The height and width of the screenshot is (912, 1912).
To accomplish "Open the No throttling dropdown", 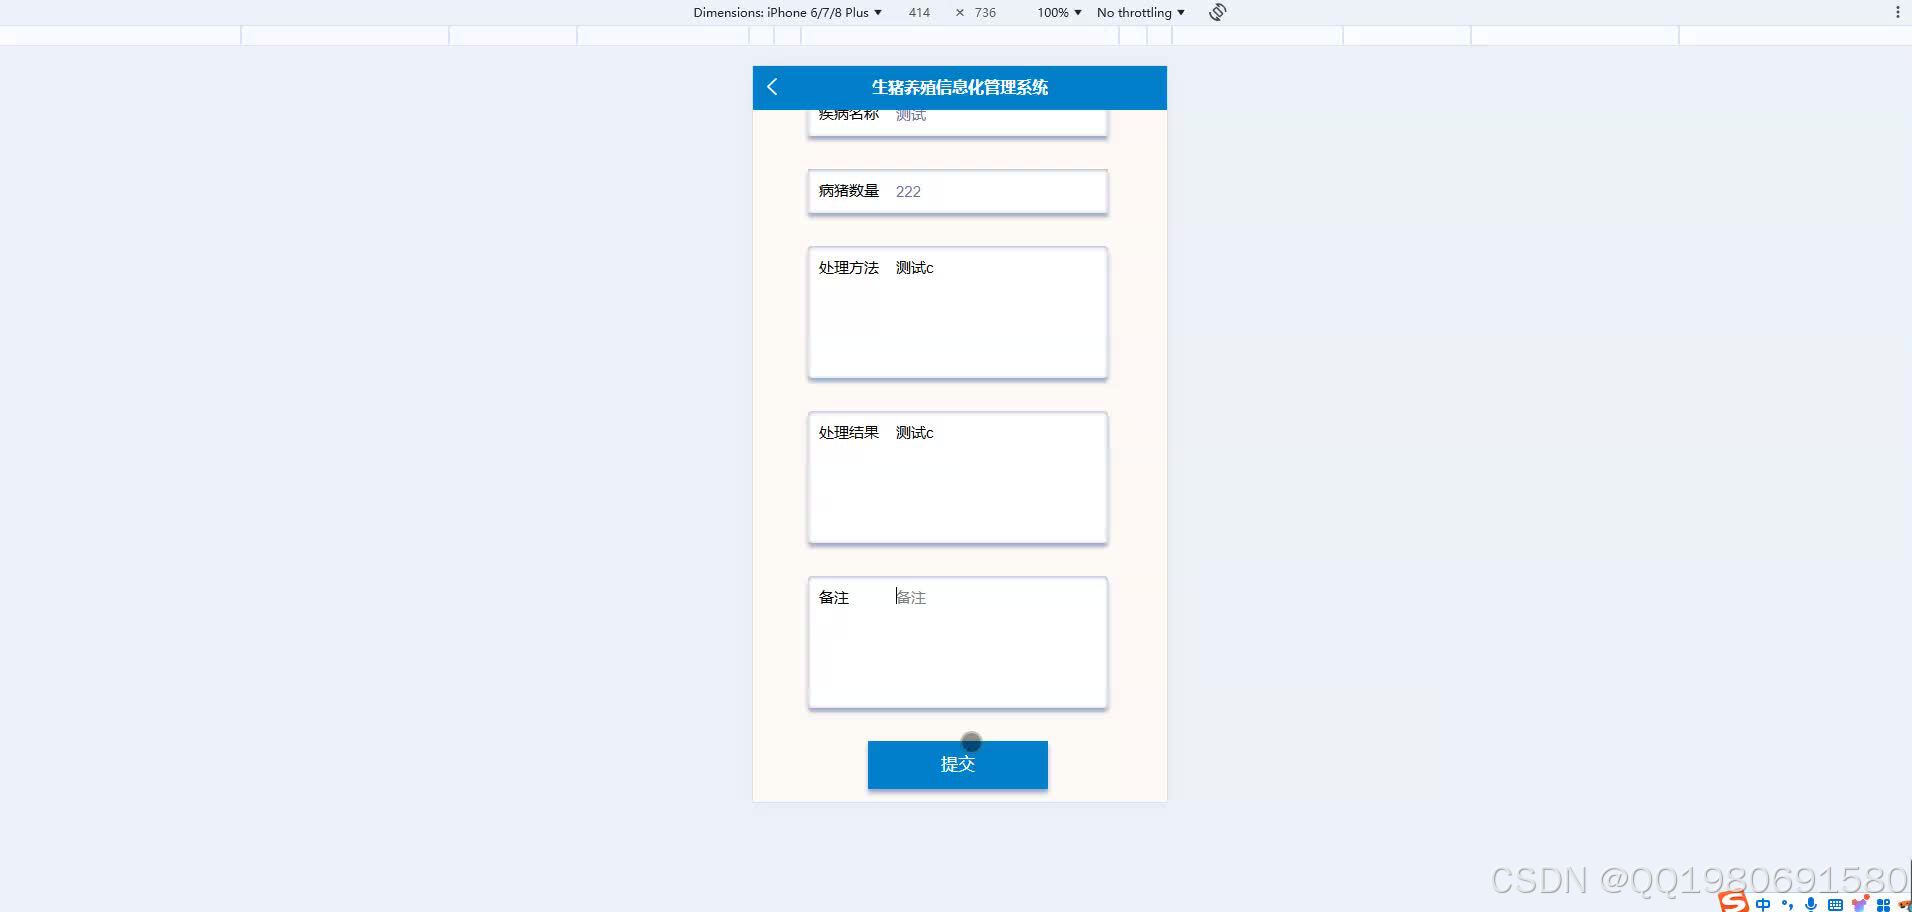I will pyautogui.click(x=1139, y=12).
